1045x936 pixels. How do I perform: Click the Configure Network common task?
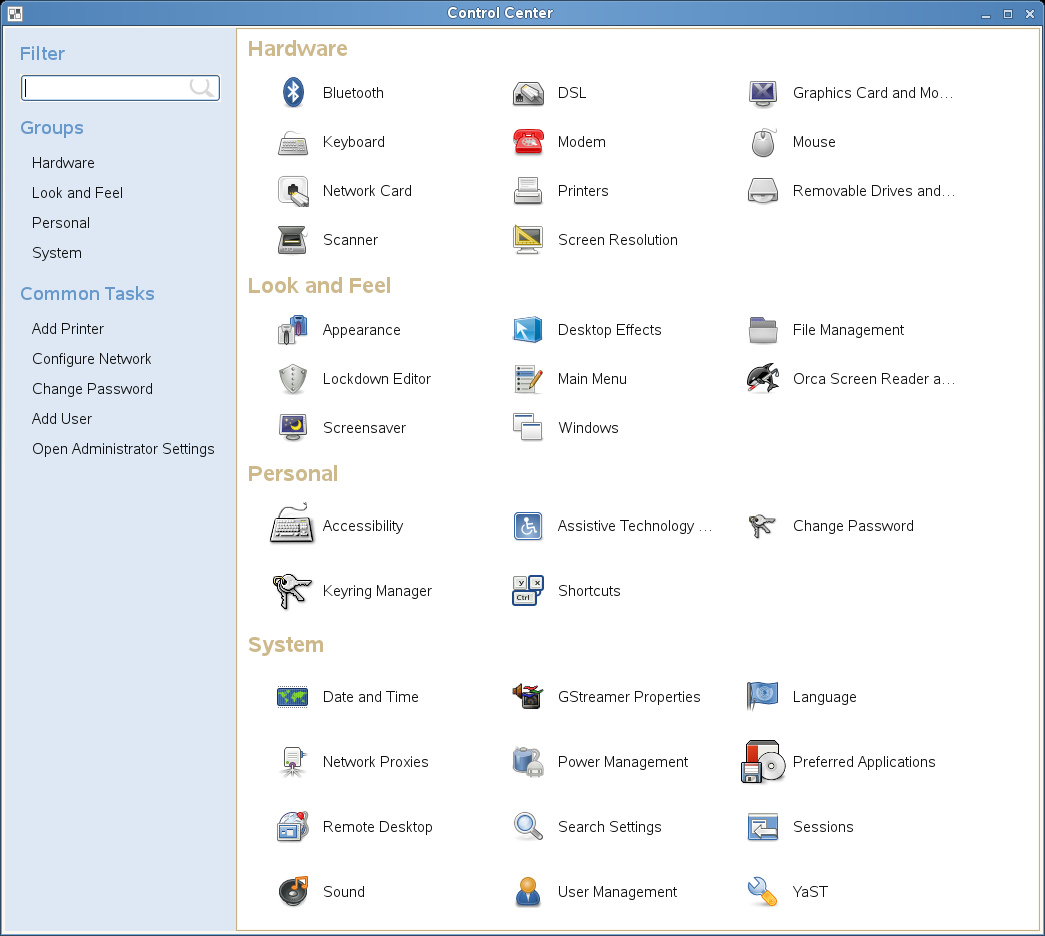coord(92,359)
